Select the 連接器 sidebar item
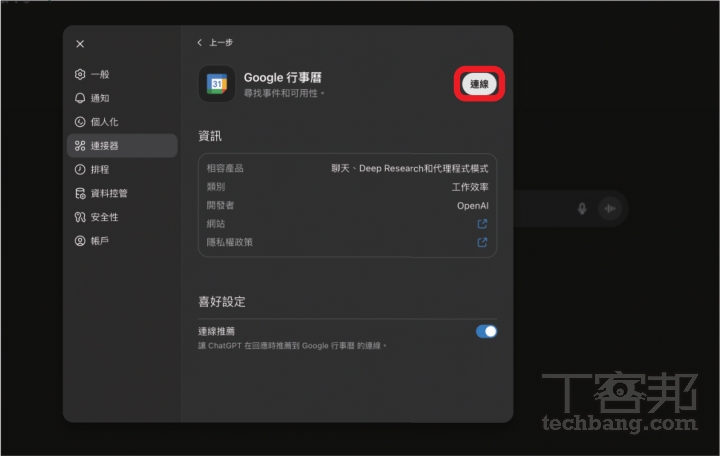720x456 pixels. coord(122,146)
